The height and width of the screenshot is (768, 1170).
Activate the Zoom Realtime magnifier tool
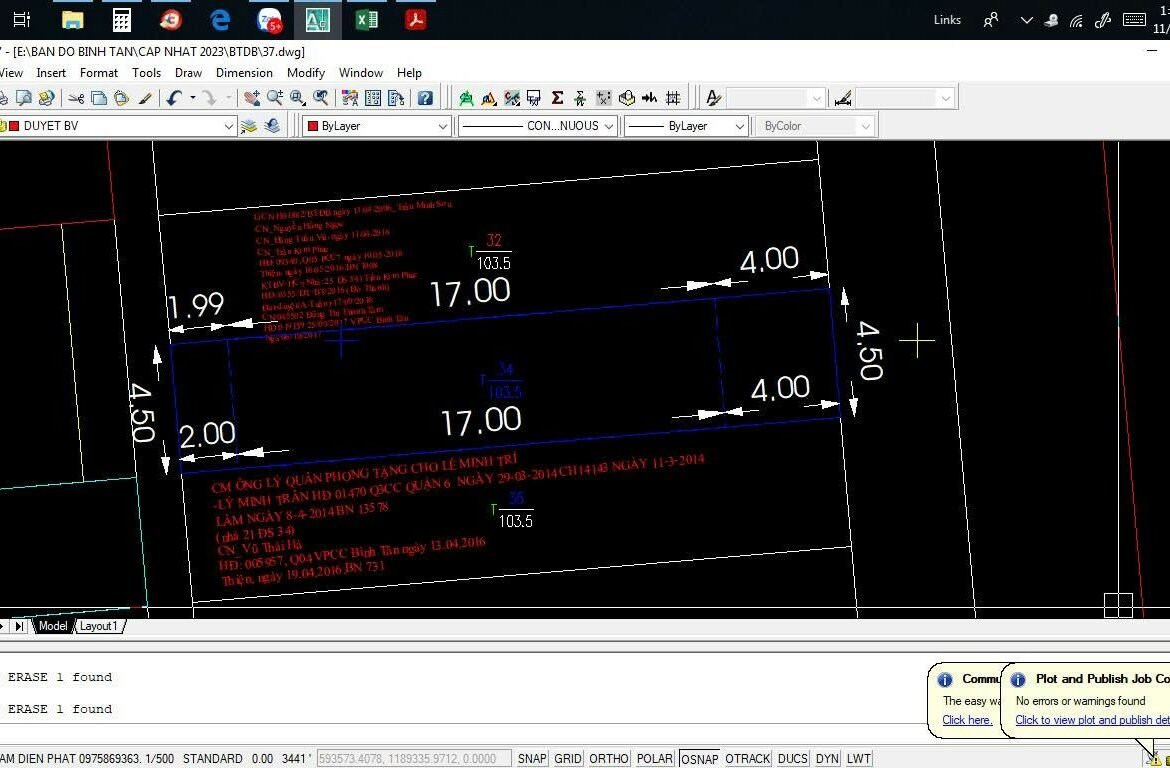click(274, 98)
